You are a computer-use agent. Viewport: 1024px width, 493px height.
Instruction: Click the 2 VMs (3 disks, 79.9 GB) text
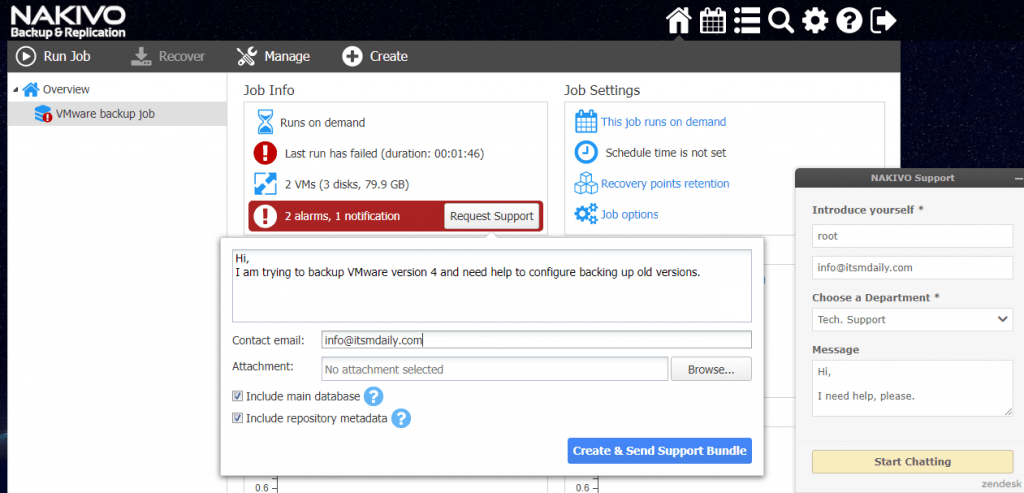pyautogui.click(x=347, y=185)
